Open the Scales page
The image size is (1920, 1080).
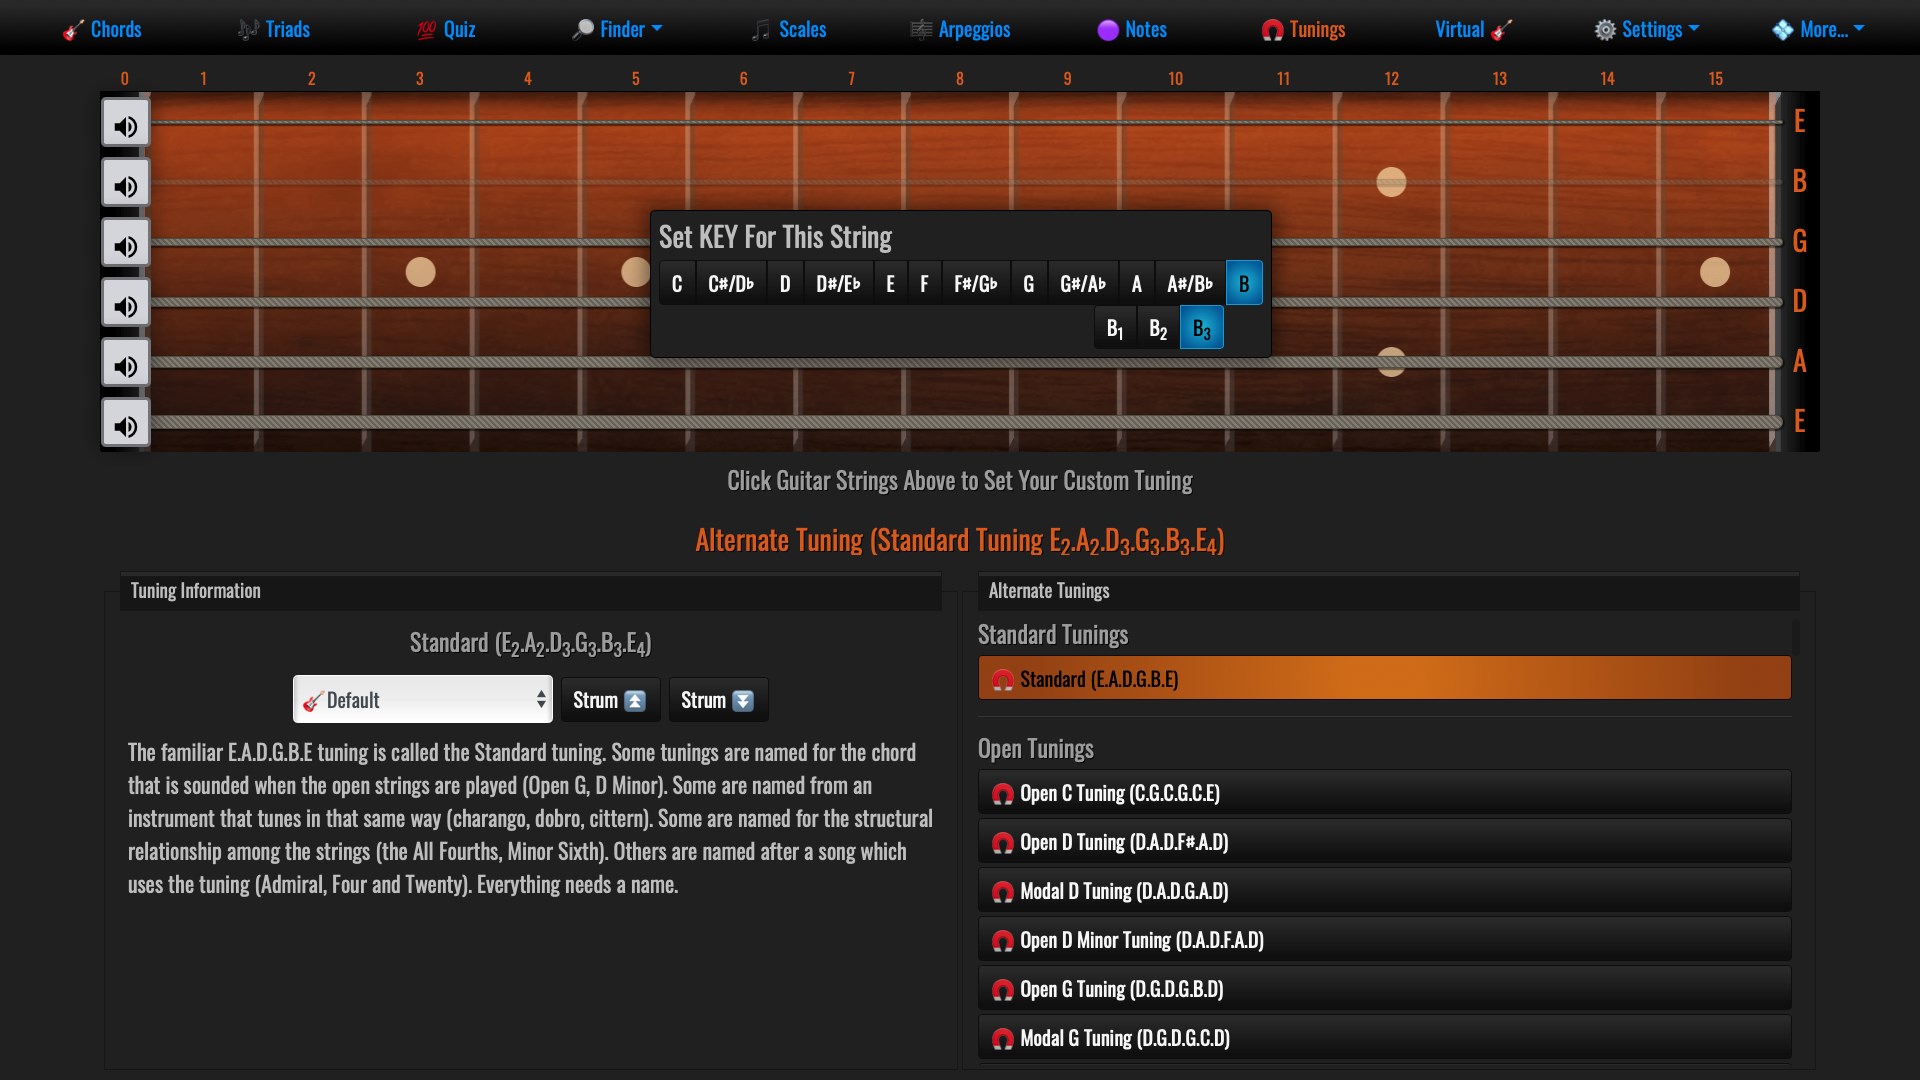coord(789,29)
